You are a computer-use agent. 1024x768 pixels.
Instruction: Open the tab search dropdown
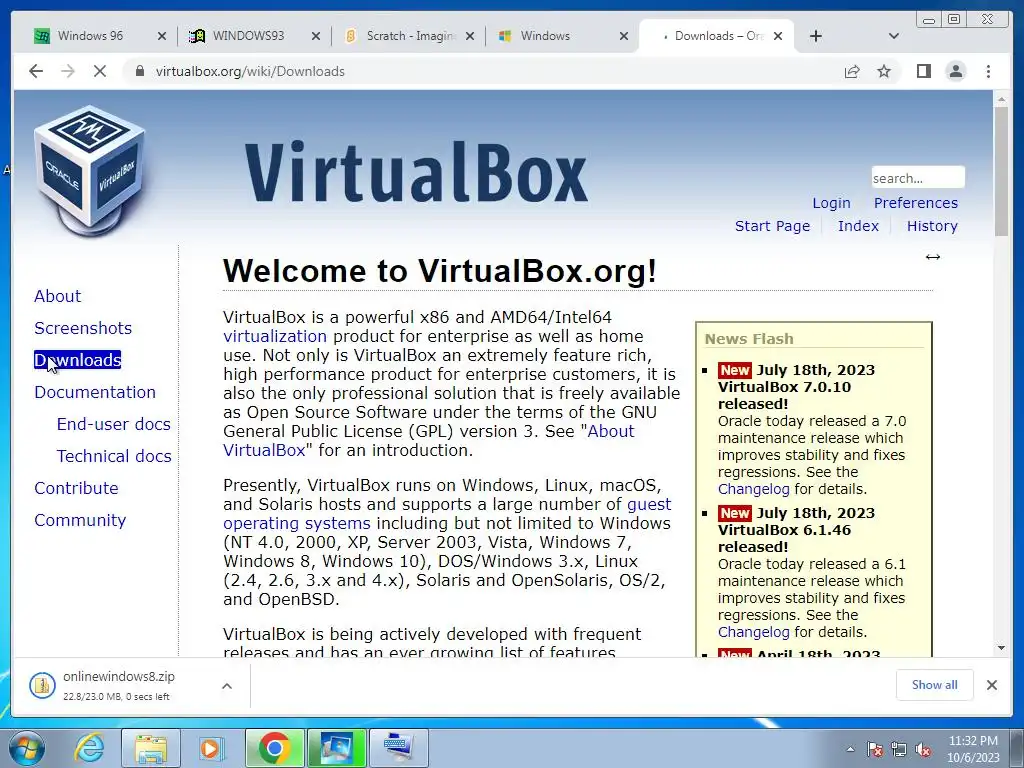click(894, 36)
